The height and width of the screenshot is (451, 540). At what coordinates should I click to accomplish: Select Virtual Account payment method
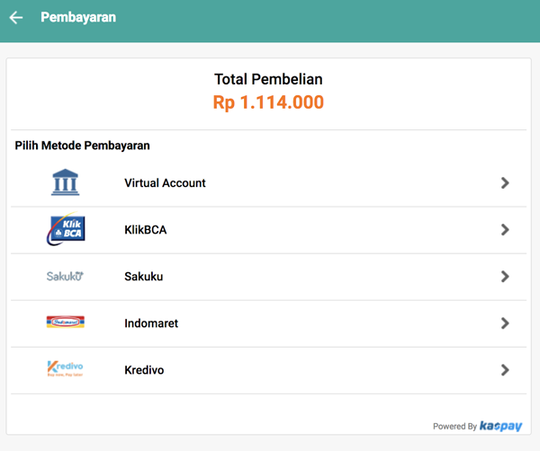pos(269,183)
